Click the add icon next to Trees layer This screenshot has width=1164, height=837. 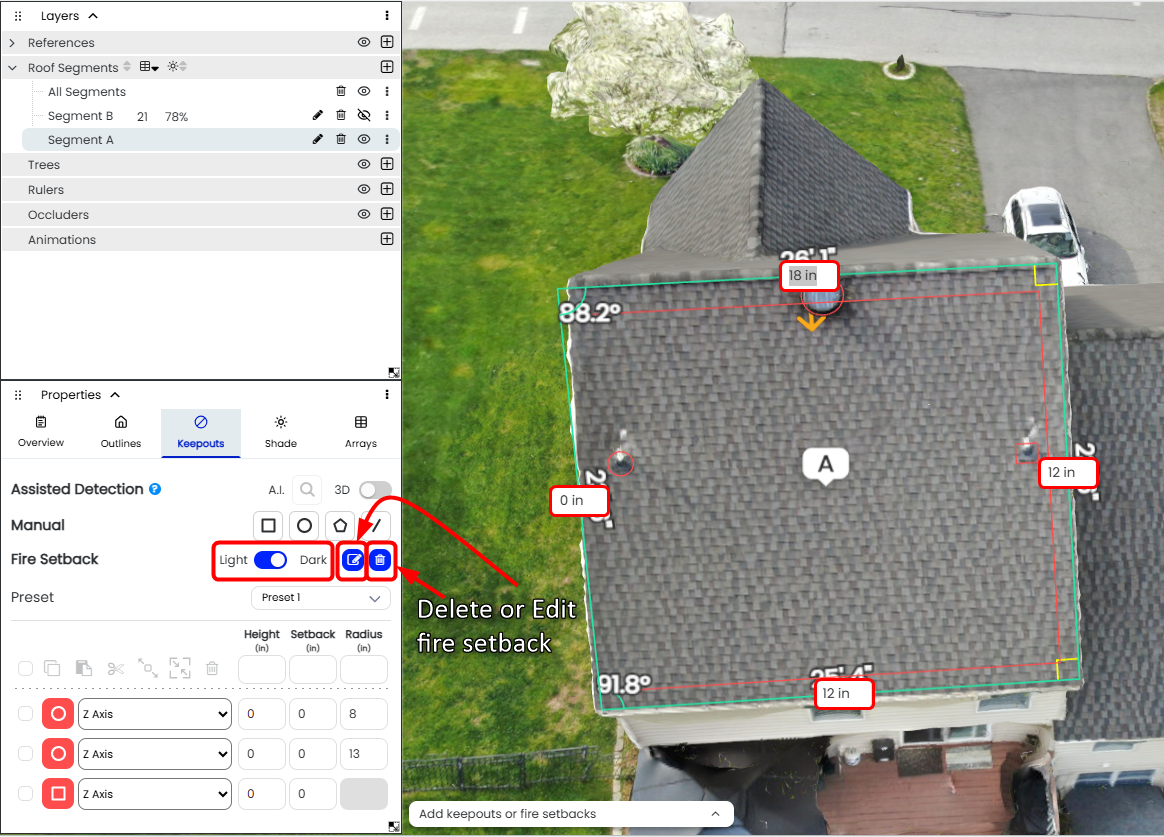387,165
